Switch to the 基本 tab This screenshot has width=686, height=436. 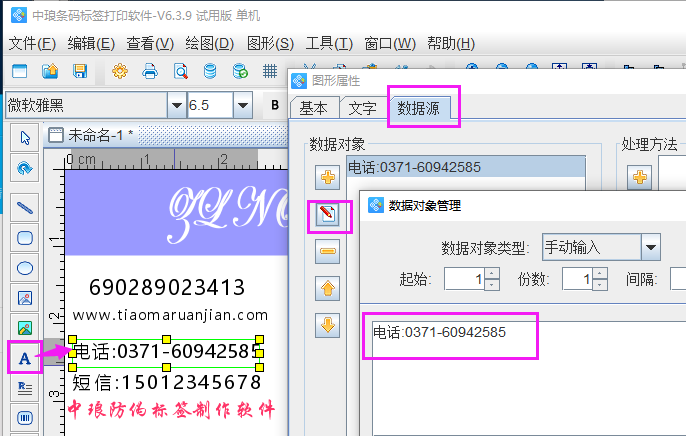313,108
